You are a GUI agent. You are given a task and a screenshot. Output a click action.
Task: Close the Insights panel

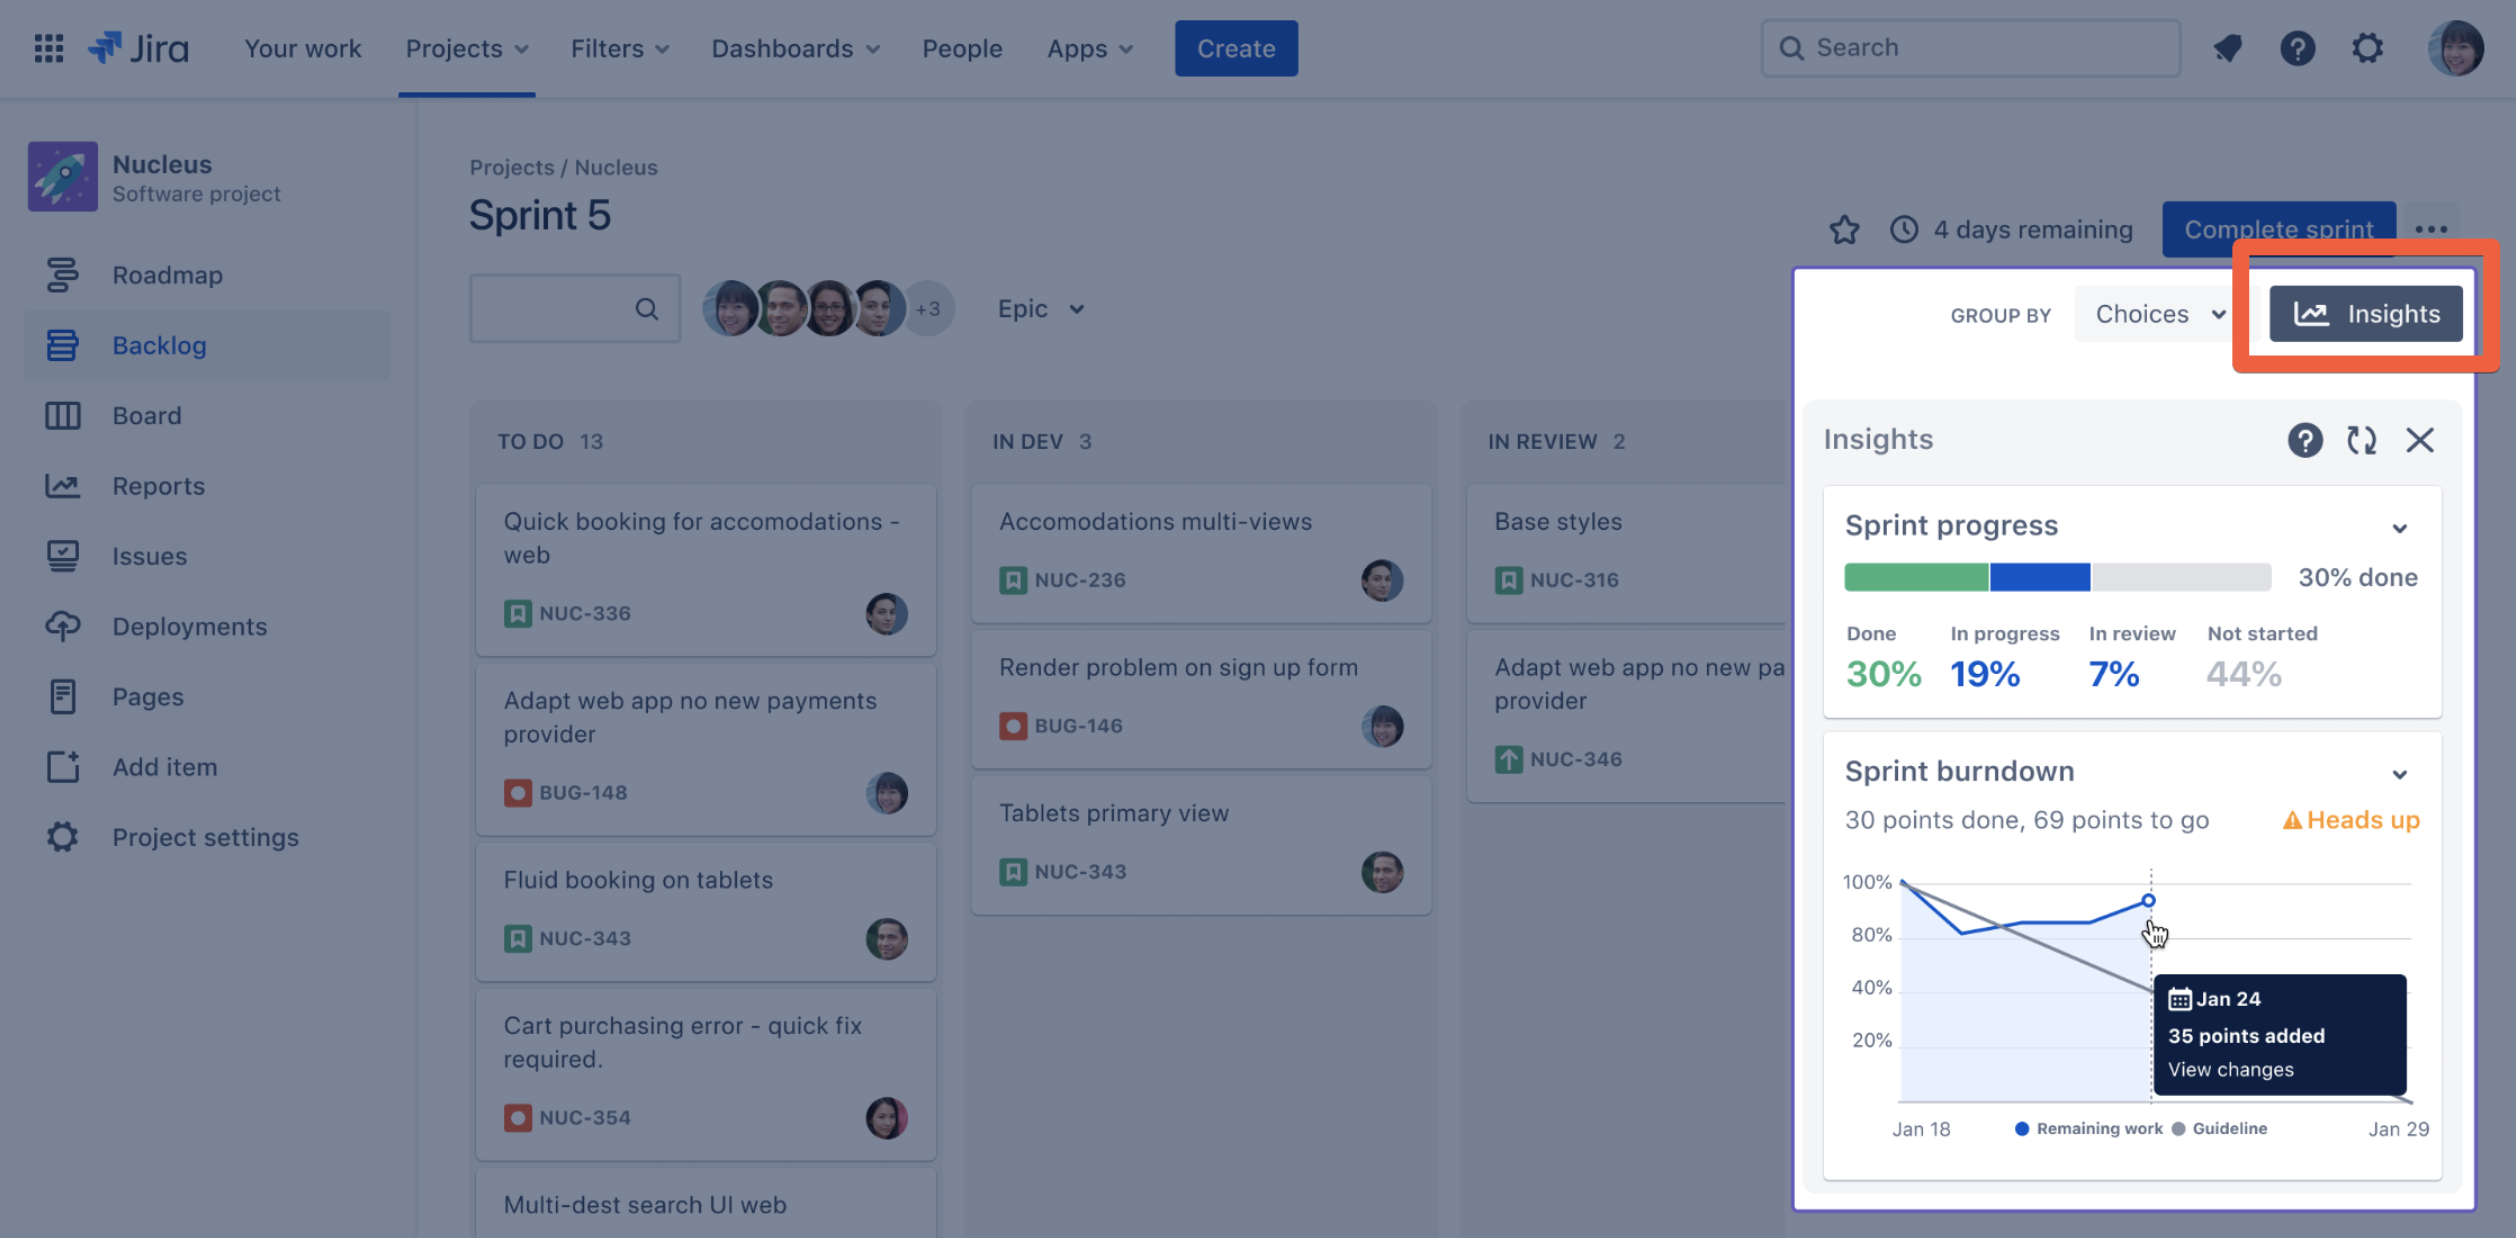(2420, 440)
